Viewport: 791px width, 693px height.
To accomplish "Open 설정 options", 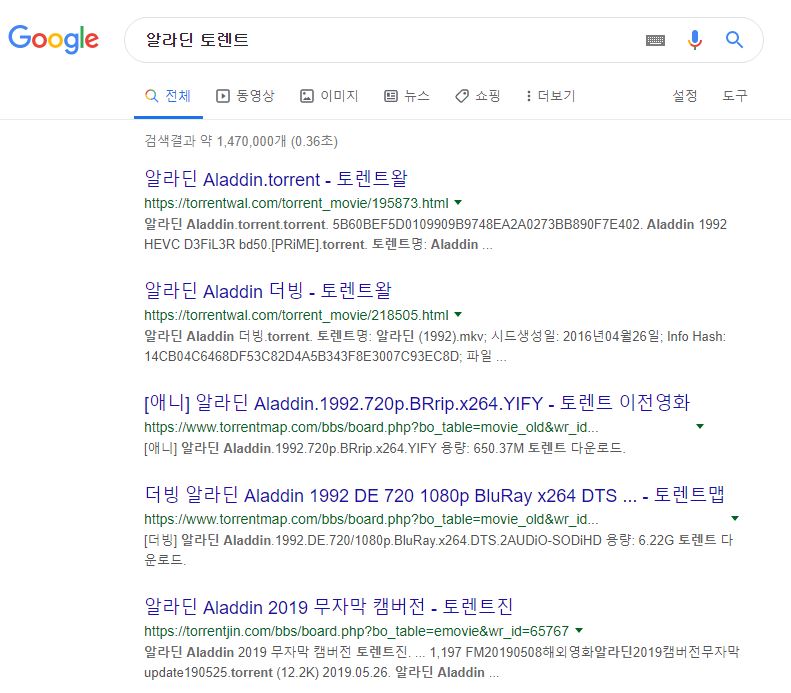I will click(685, 96).
